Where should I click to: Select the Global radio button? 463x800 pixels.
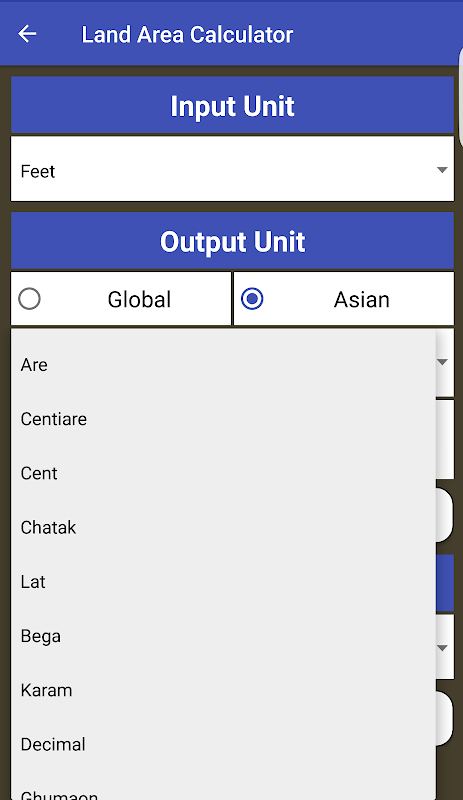(30, 299)
